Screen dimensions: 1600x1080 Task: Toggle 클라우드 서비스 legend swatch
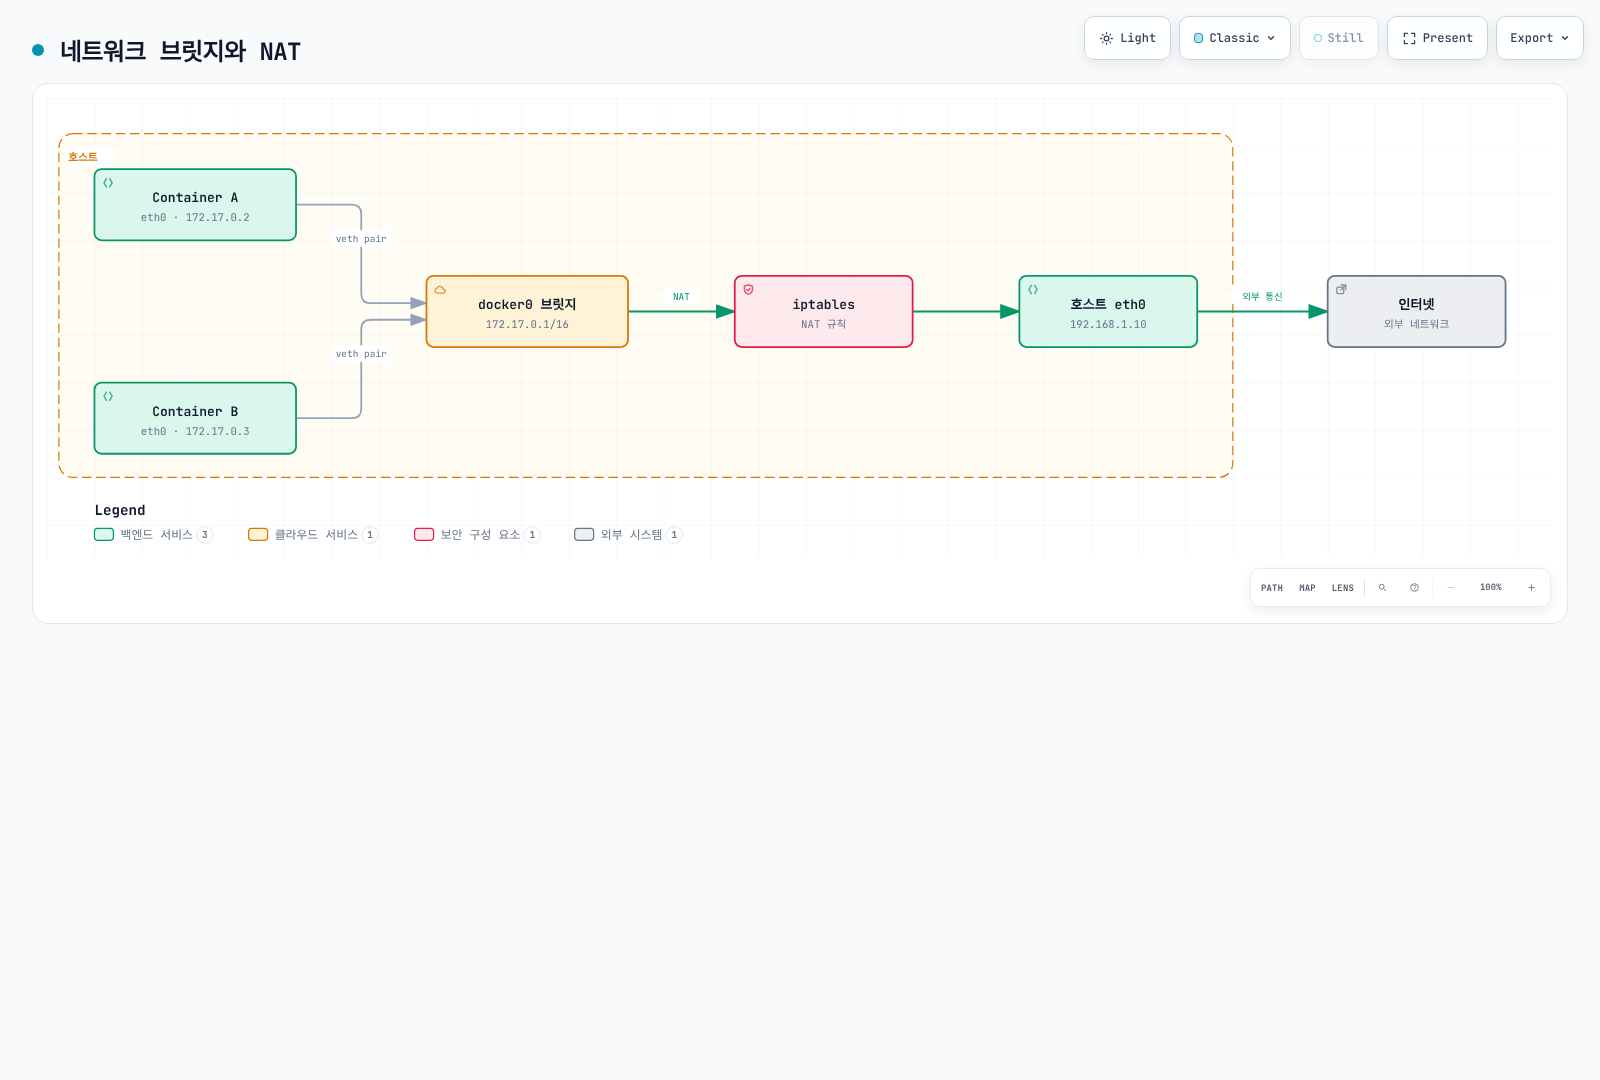click(x=258, y=535)
